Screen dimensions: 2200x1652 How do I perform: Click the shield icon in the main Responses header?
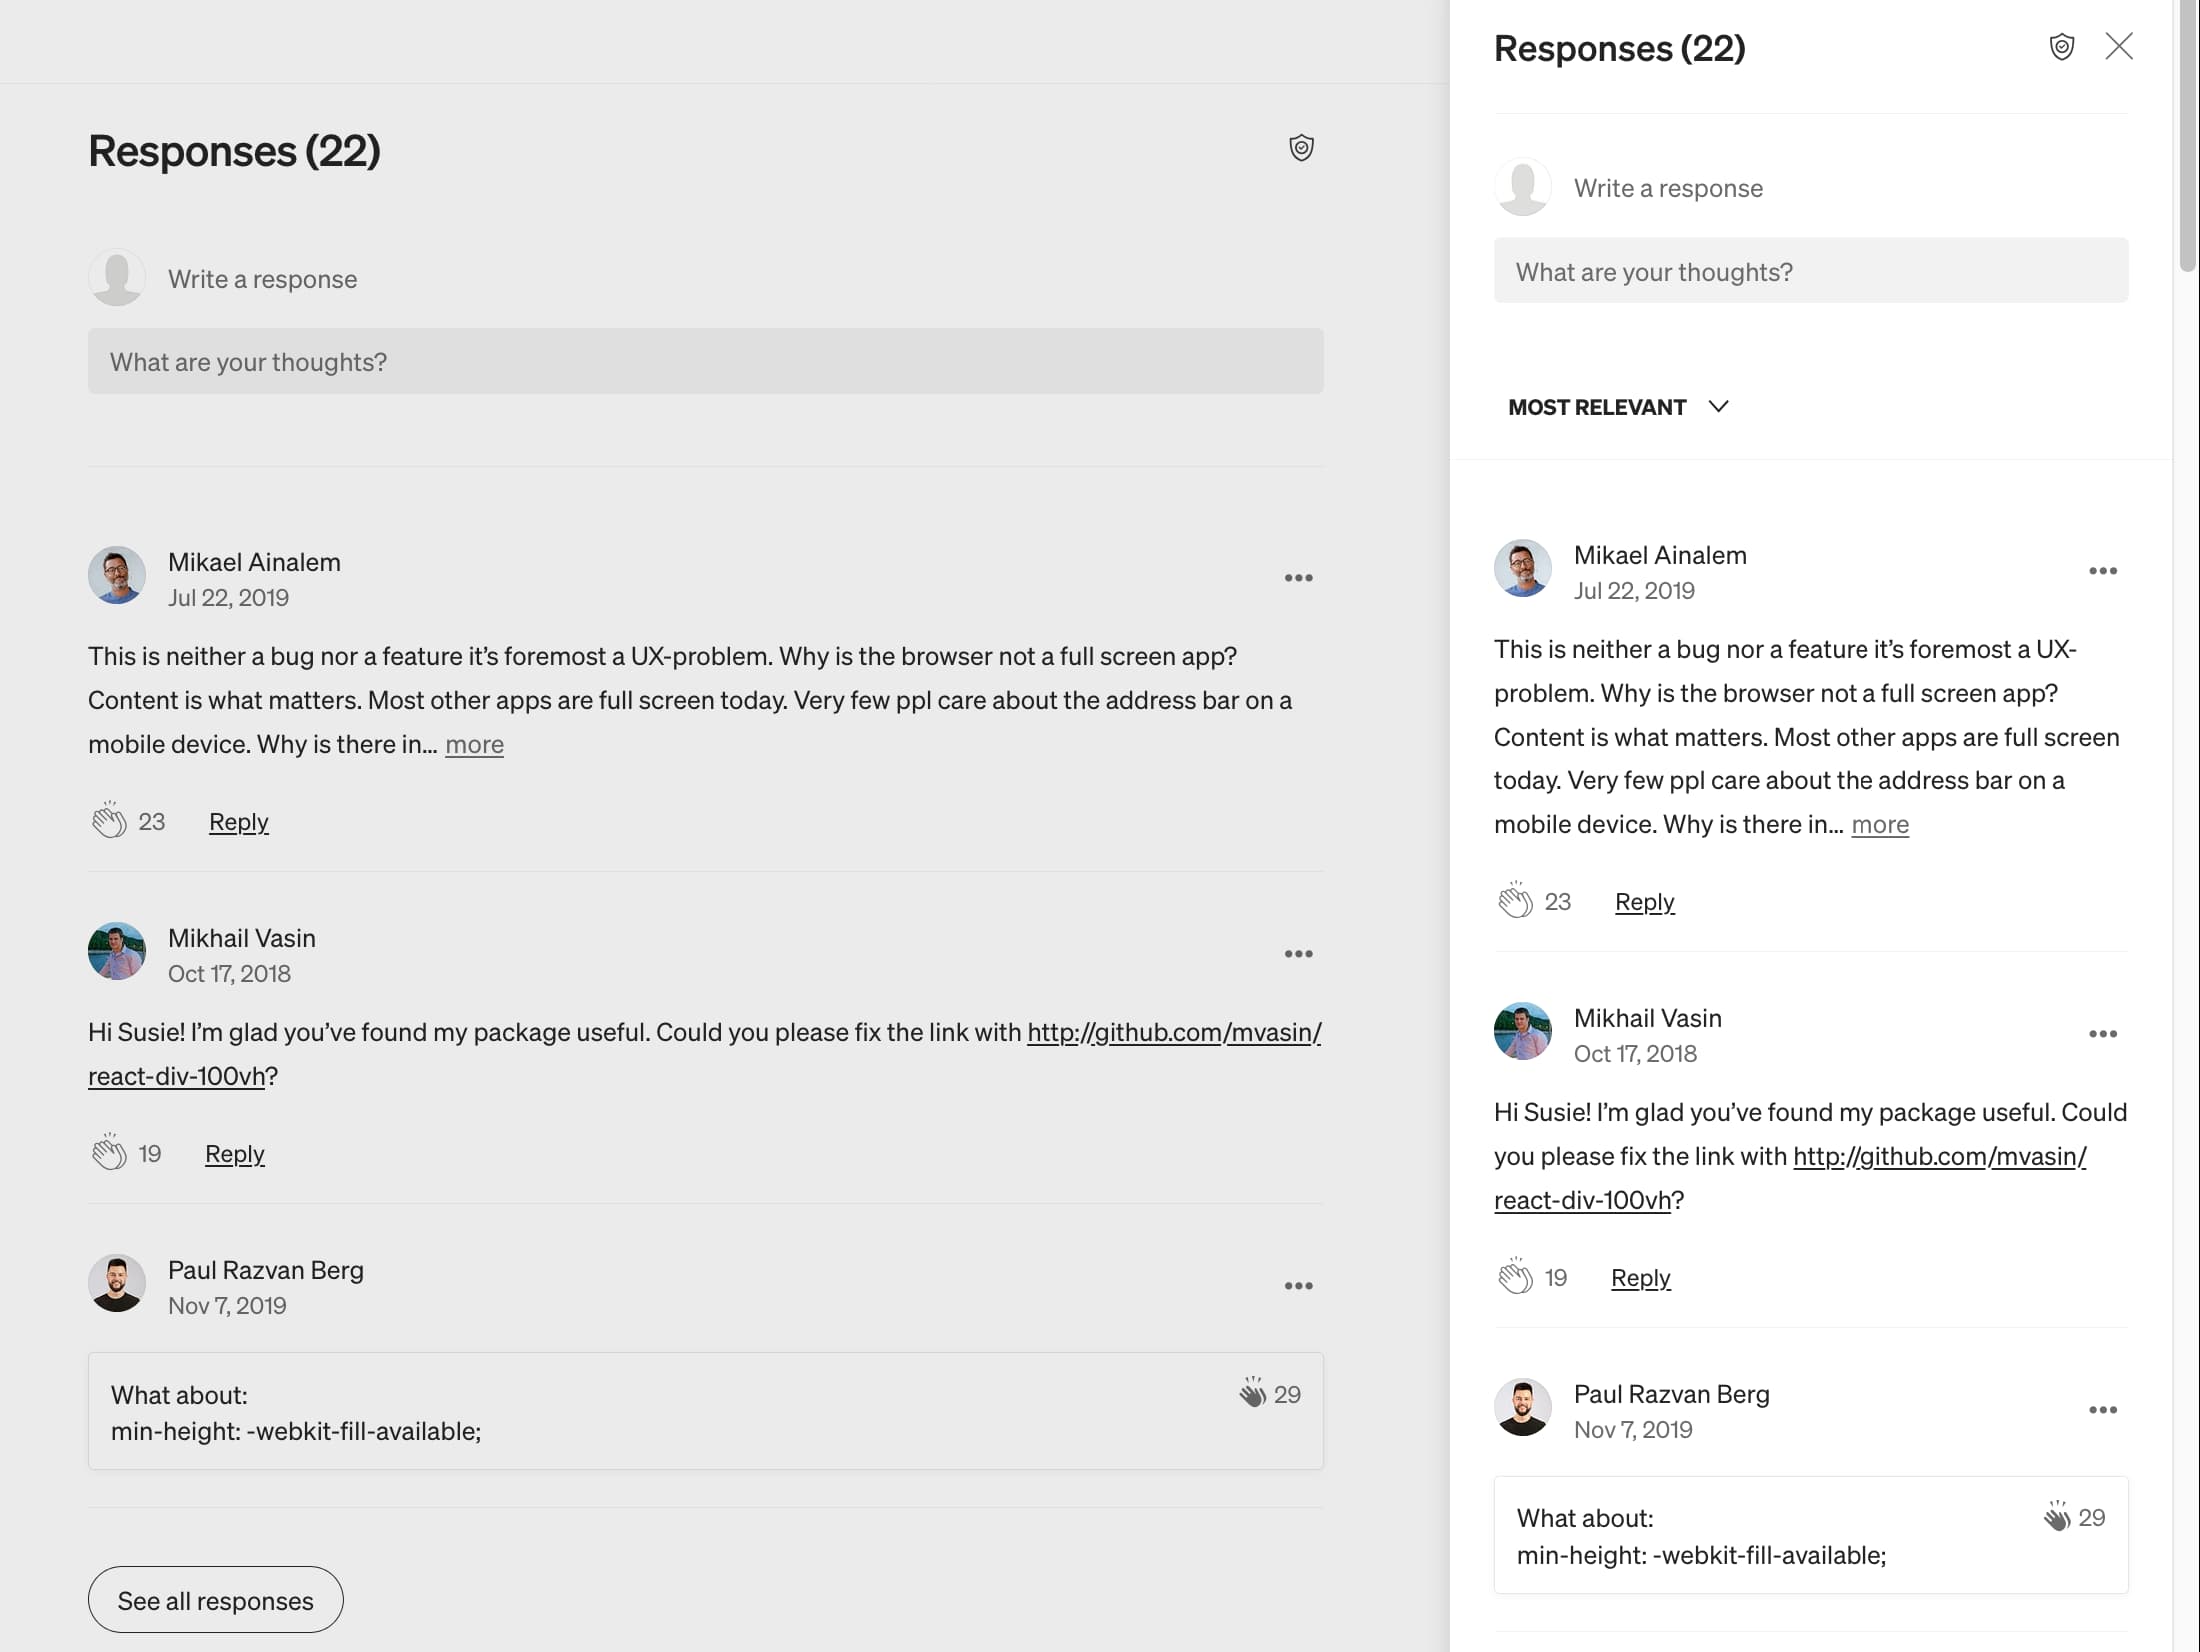click(1301, 148)
